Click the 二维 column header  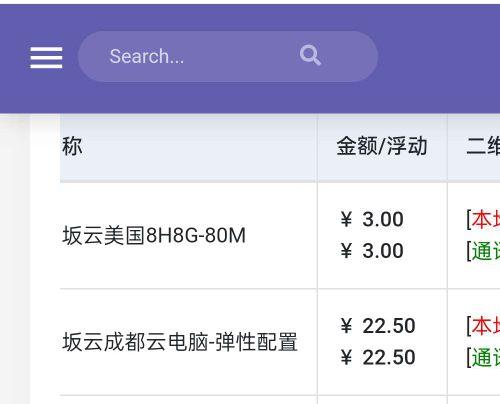point(483,146)
